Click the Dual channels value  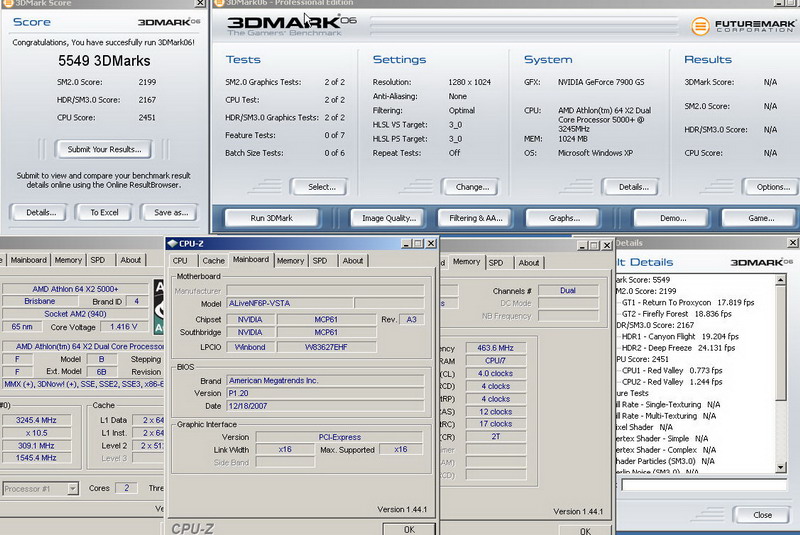click(x=568, y=291)
